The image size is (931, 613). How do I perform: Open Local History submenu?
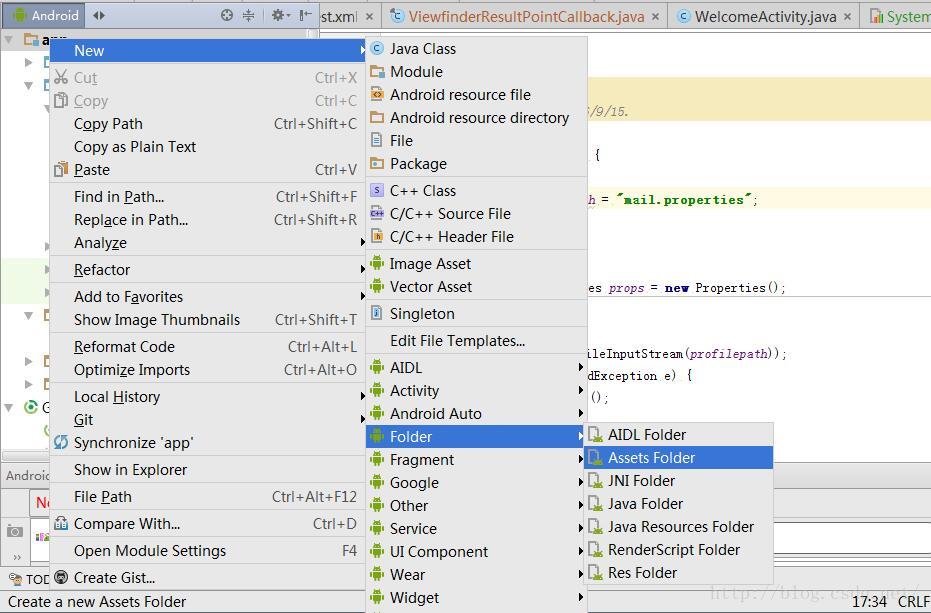(207, 397)
